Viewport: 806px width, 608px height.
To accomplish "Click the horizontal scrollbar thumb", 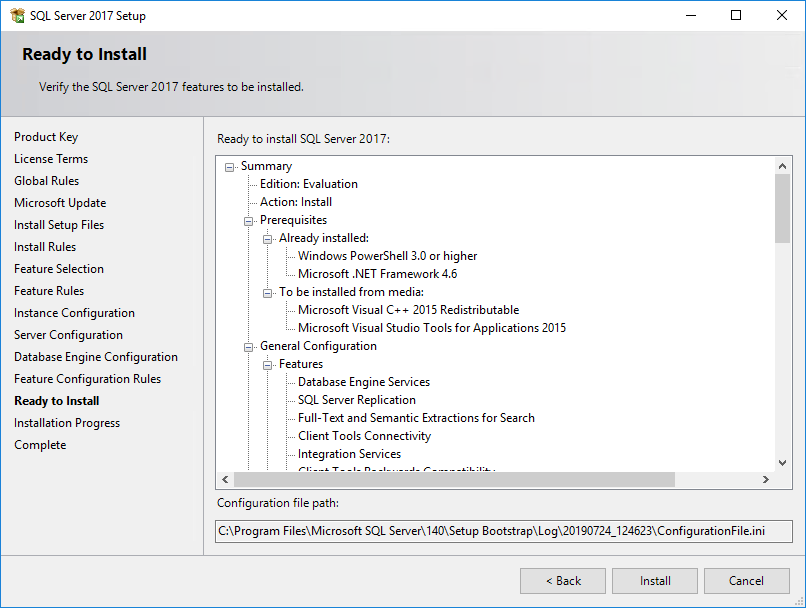I will click(454, 480).
